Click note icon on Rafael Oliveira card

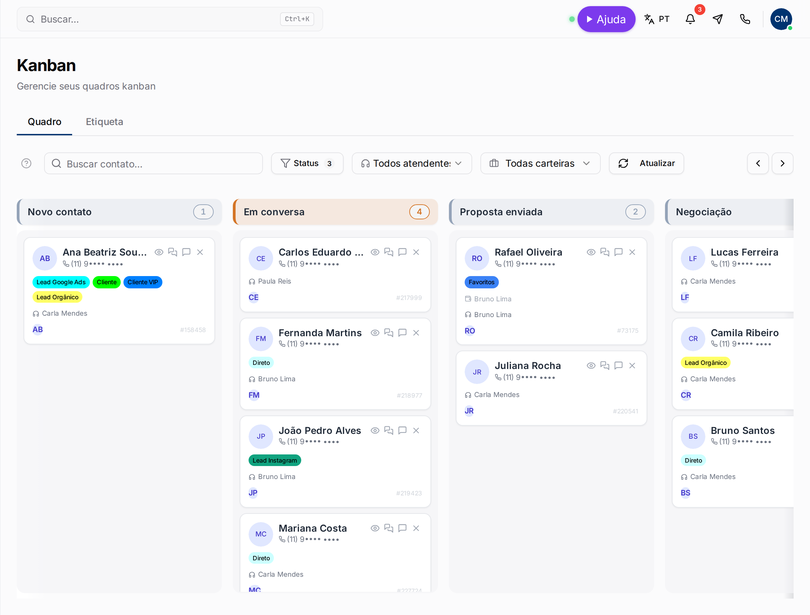coord(618,252)
